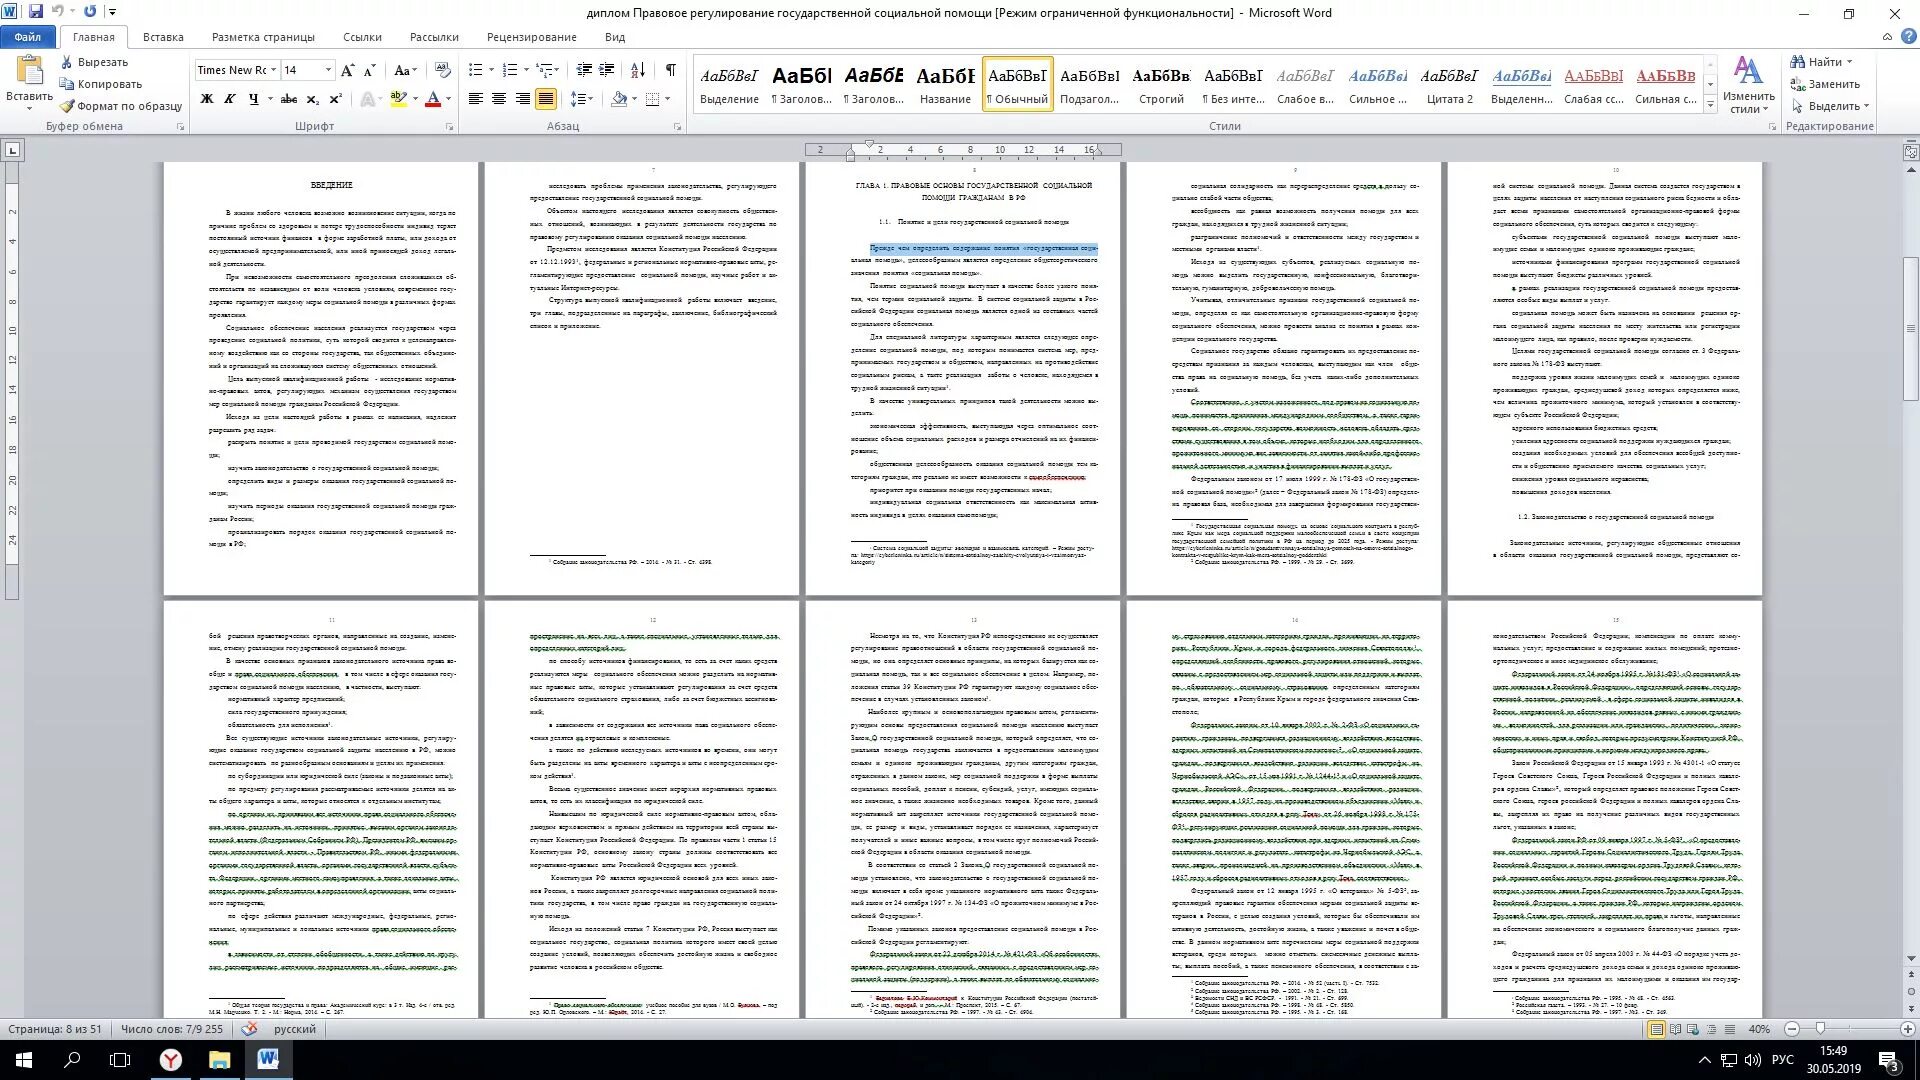Apply the Строгий style
This screenshot has height=1080, width=1920.
(x=1161, y=84)
